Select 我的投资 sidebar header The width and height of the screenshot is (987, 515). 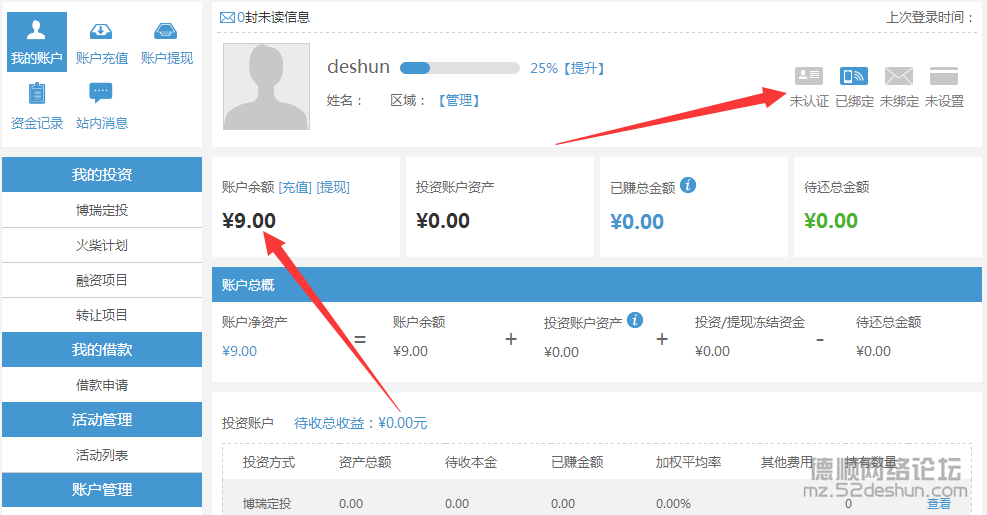coord(102,174)
